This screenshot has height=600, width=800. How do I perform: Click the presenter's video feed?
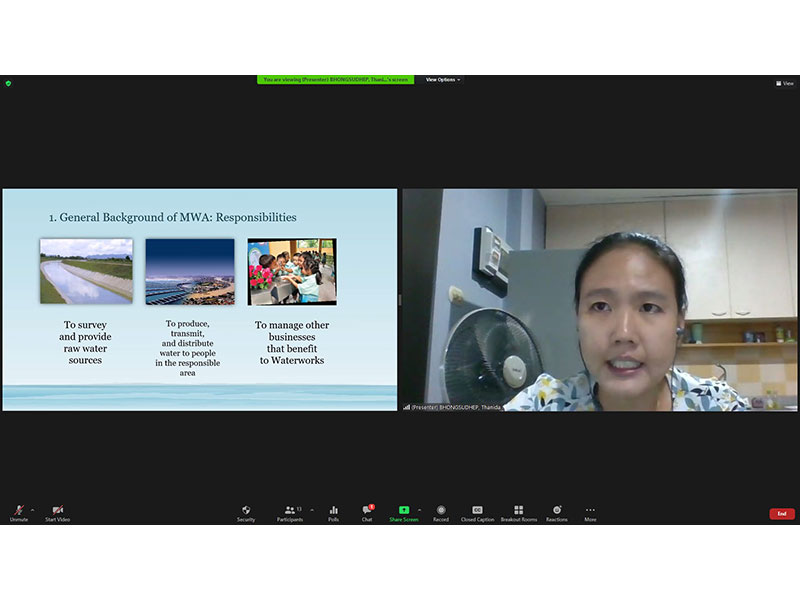[x=600, y=300]
